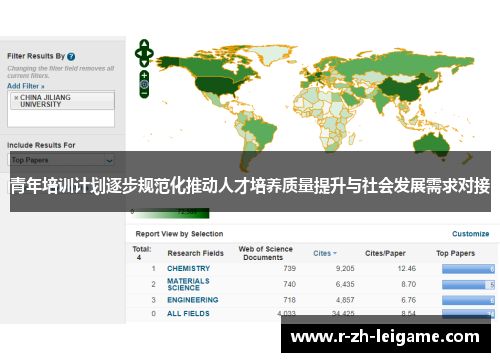Pan the map right with the arrow control
500x362 pixels.
150,53
